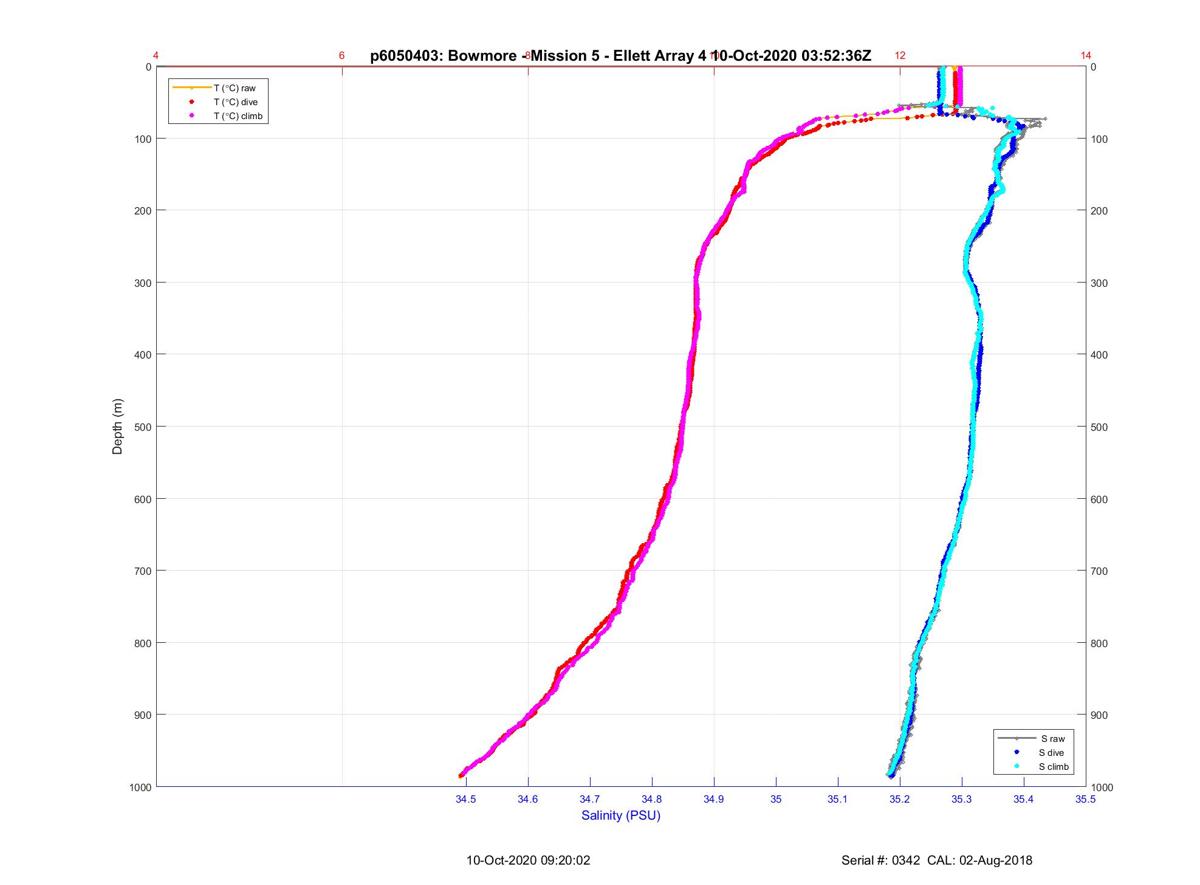
Task: Click the salinity tick label 34.9
Action: (x=714, y=799)
